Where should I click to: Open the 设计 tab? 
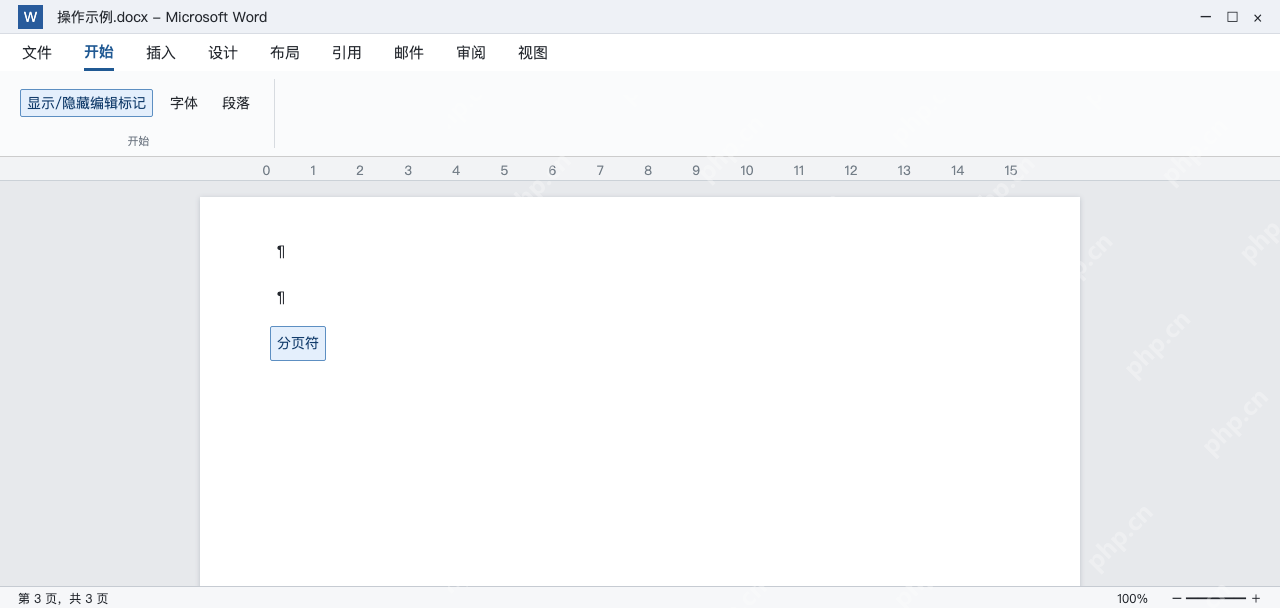(x=223, y=53)
